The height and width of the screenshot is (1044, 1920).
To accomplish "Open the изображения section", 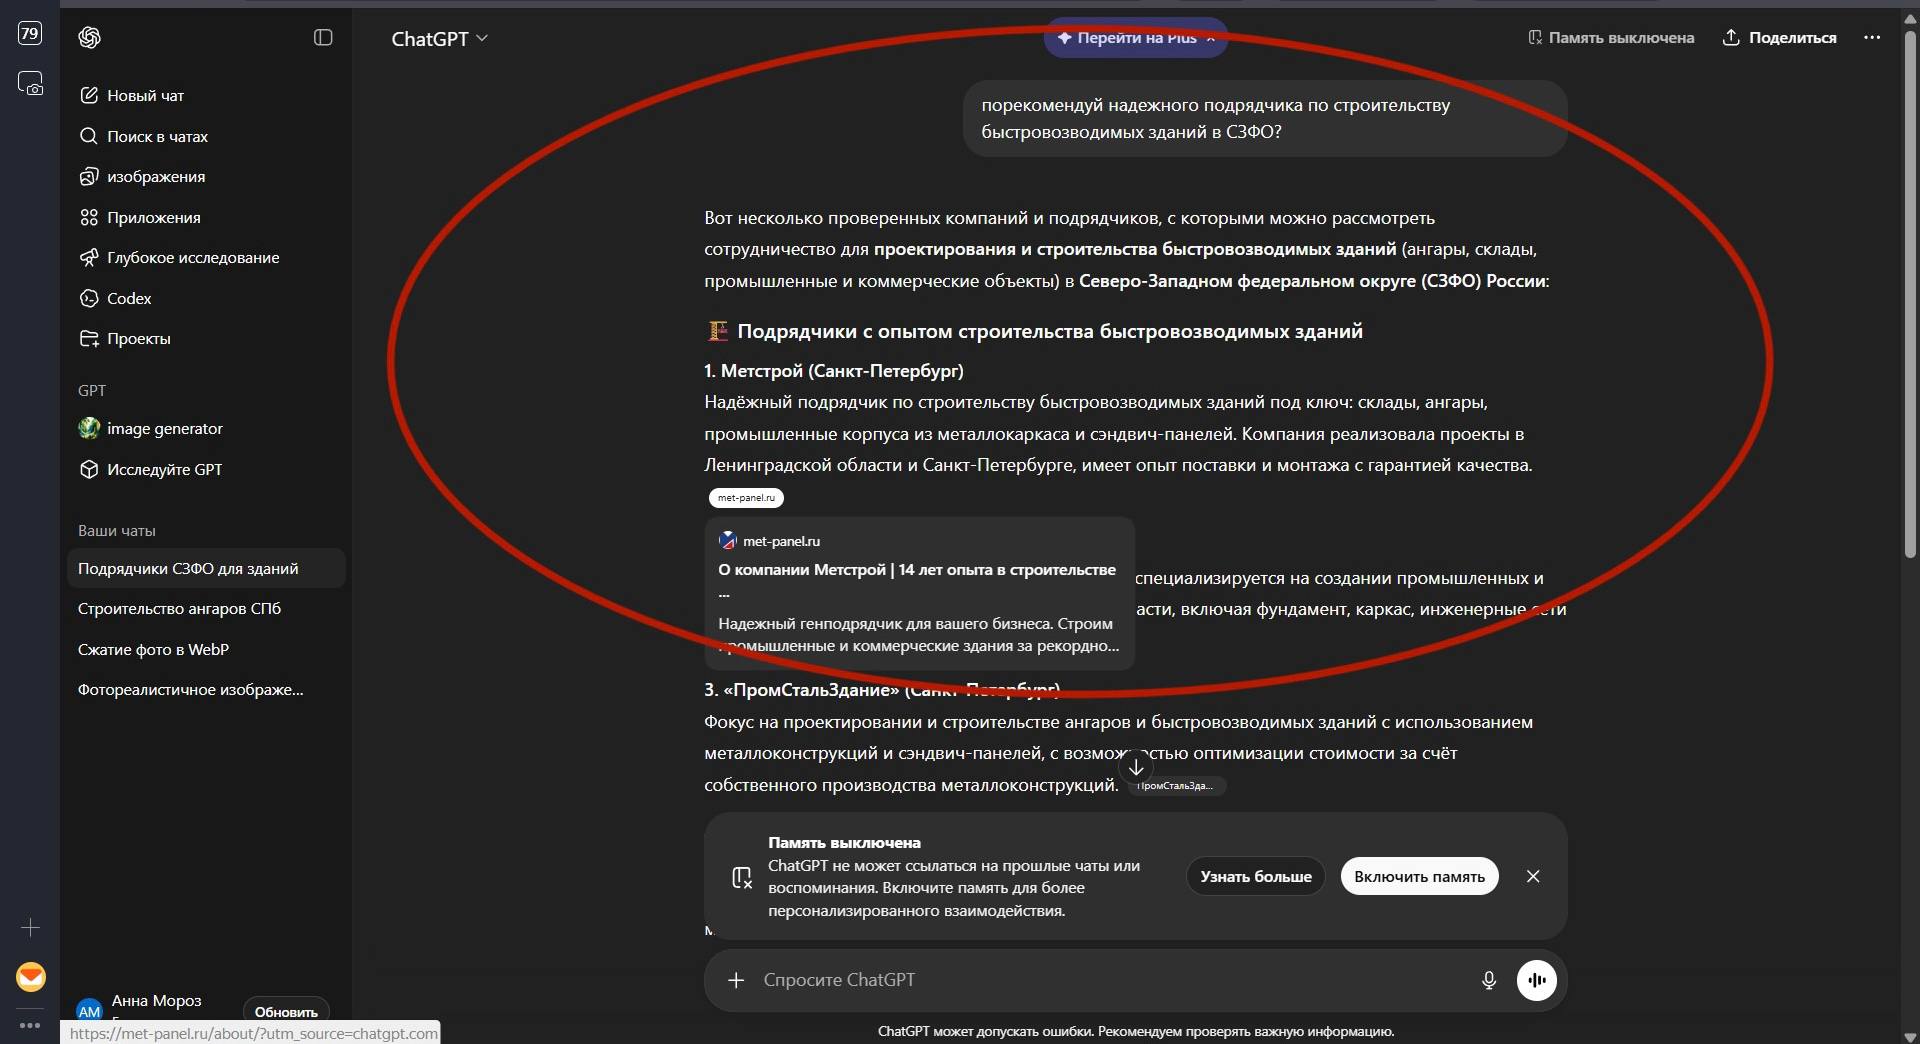I will coord(205,176).
